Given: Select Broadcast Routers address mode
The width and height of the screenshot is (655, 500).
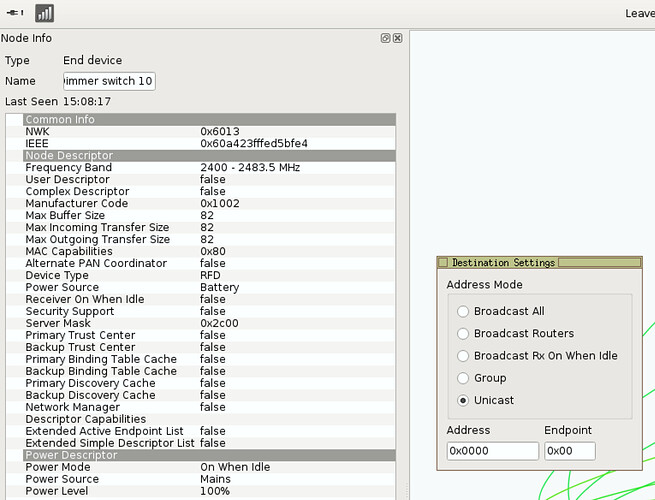Looking at the screenshot, I should pyautogui.click(x=515, y=333).
